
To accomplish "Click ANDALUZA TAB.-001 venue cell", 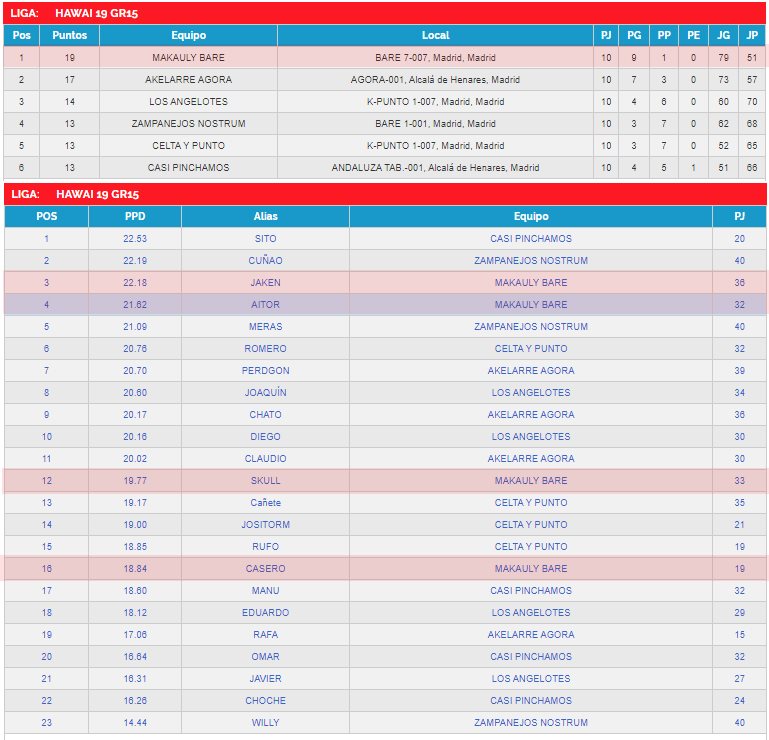I will (x=436, y=168).
